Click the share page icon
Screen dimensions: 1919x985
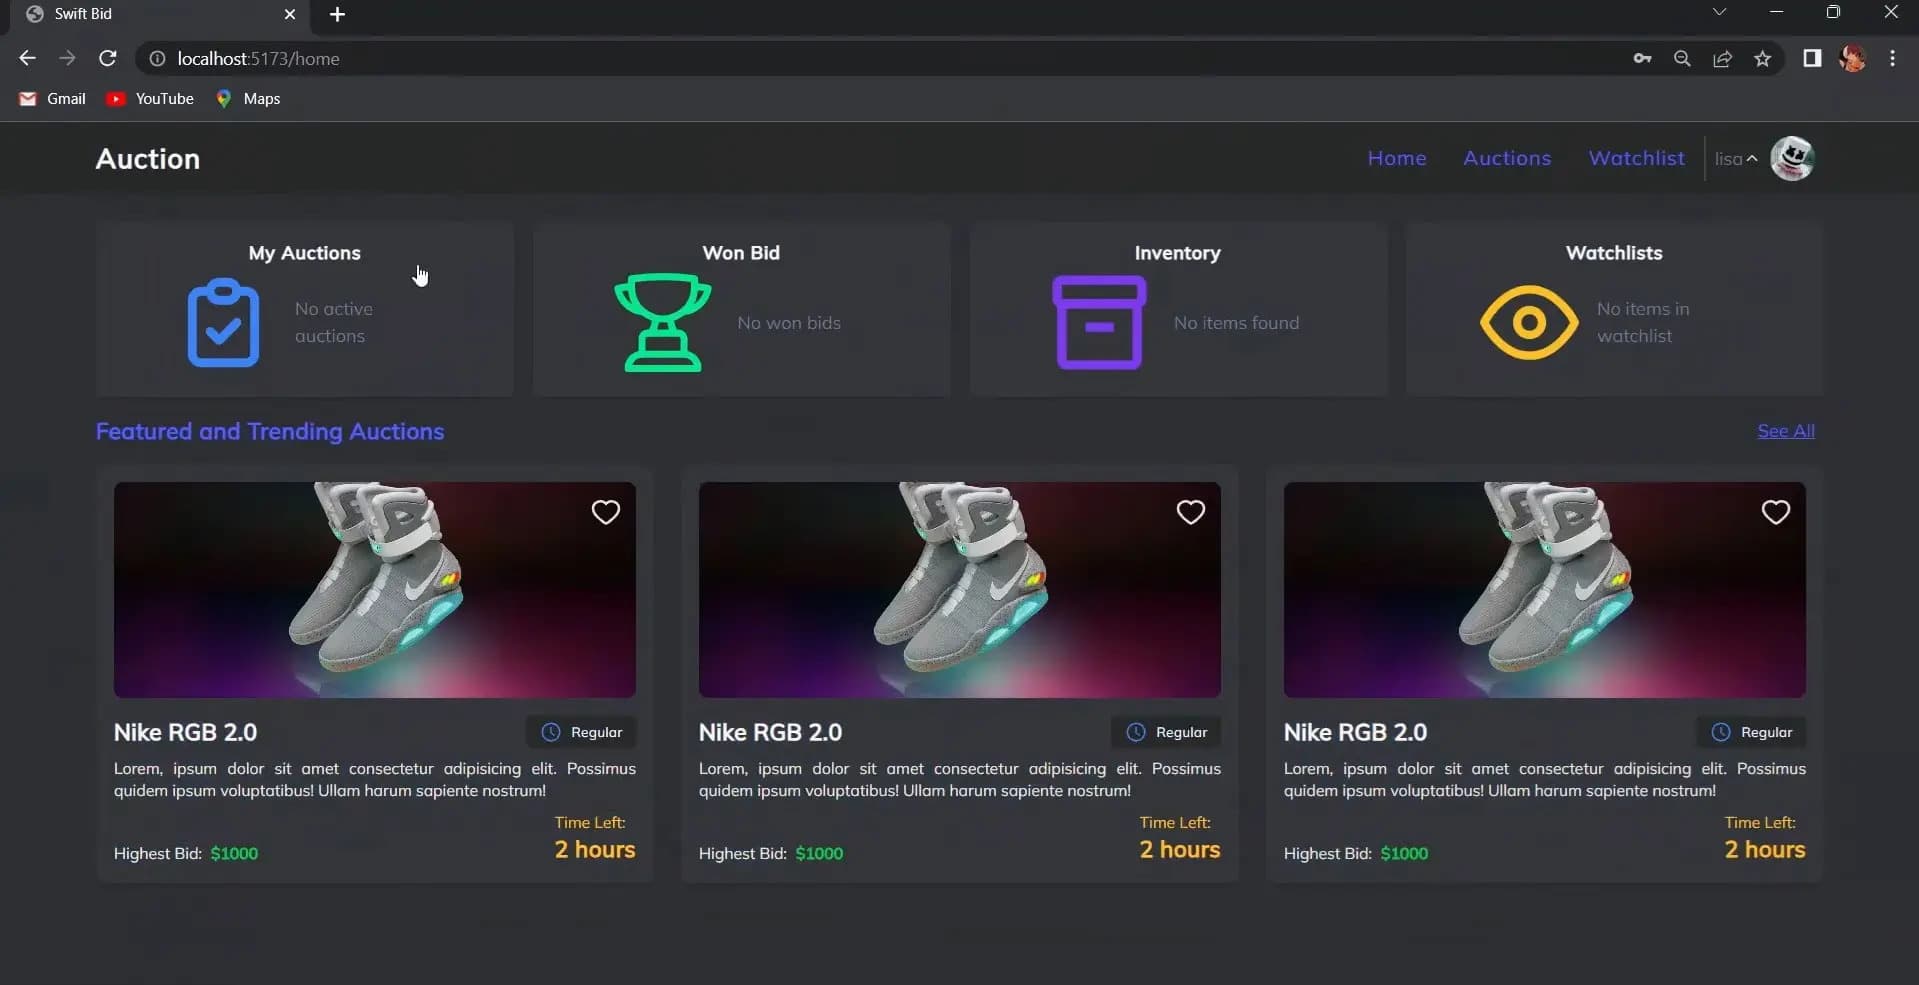(x=1722, y=58)
